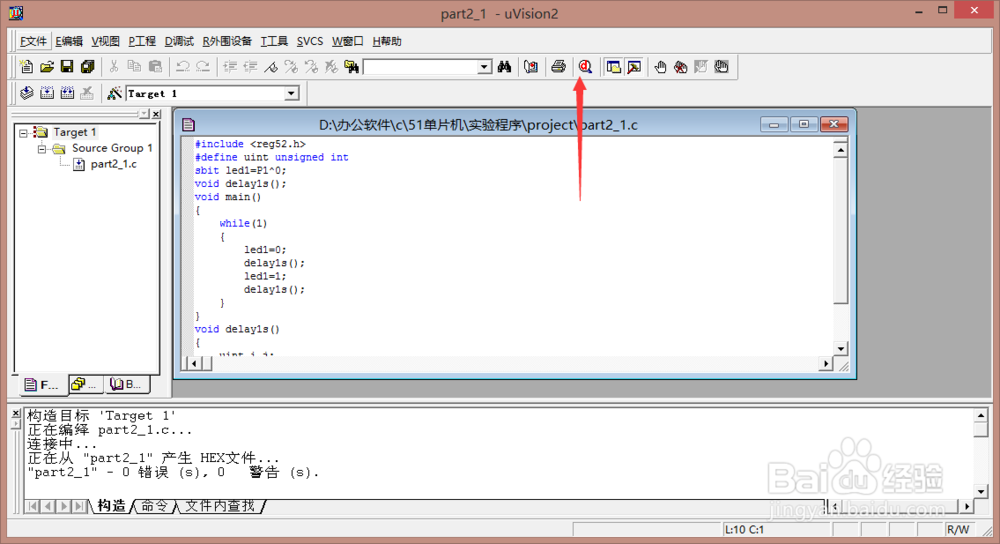This screenshot has width=1000, height=544.
Task: Open the V视图 menu
Action: pyautogui.click(x=105, y=41)
